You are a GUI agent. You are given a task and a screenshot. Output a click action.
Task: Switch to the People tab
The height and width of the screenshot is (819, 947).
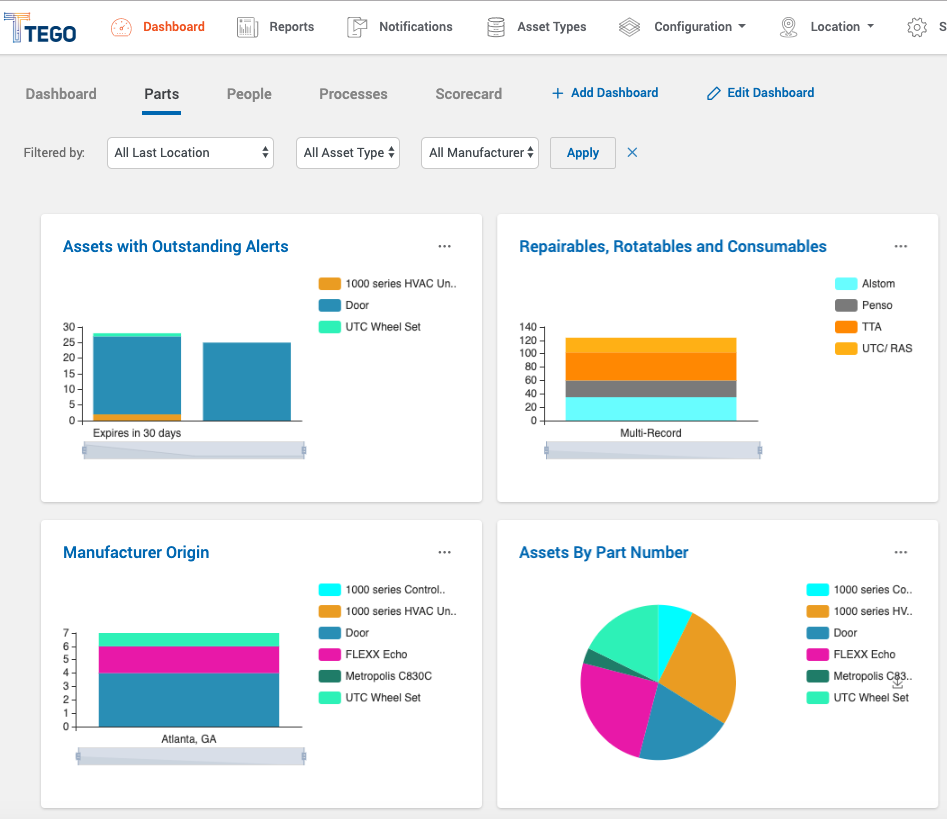248,94
